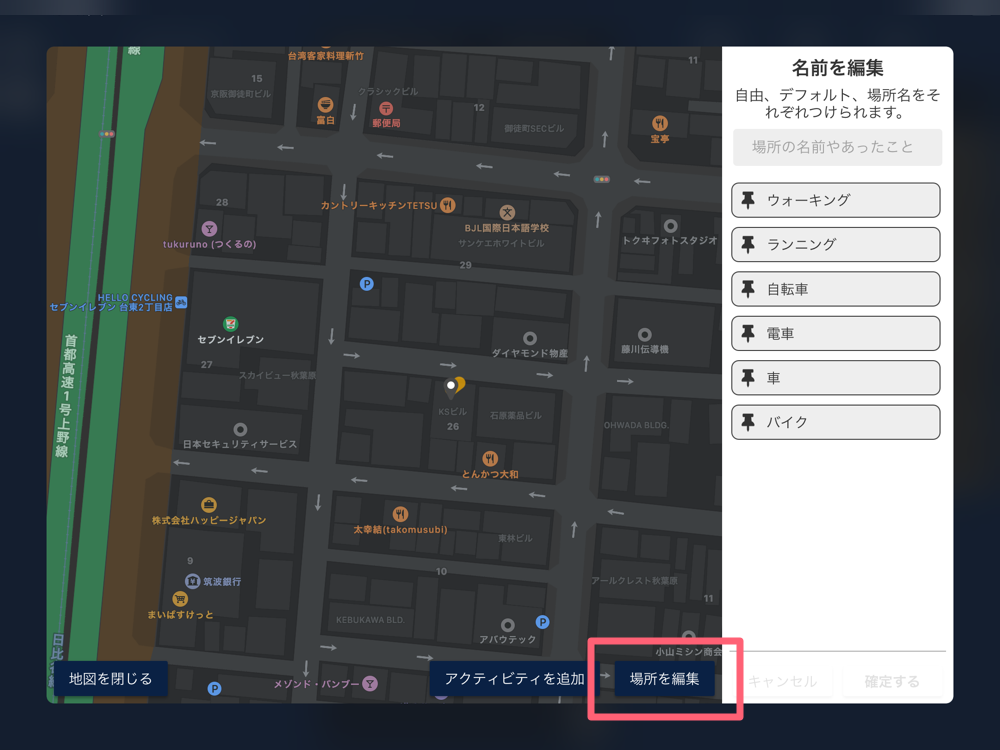Click pin icon next to ランニング
The image size is (1000, 750).
tap(748, 244)
